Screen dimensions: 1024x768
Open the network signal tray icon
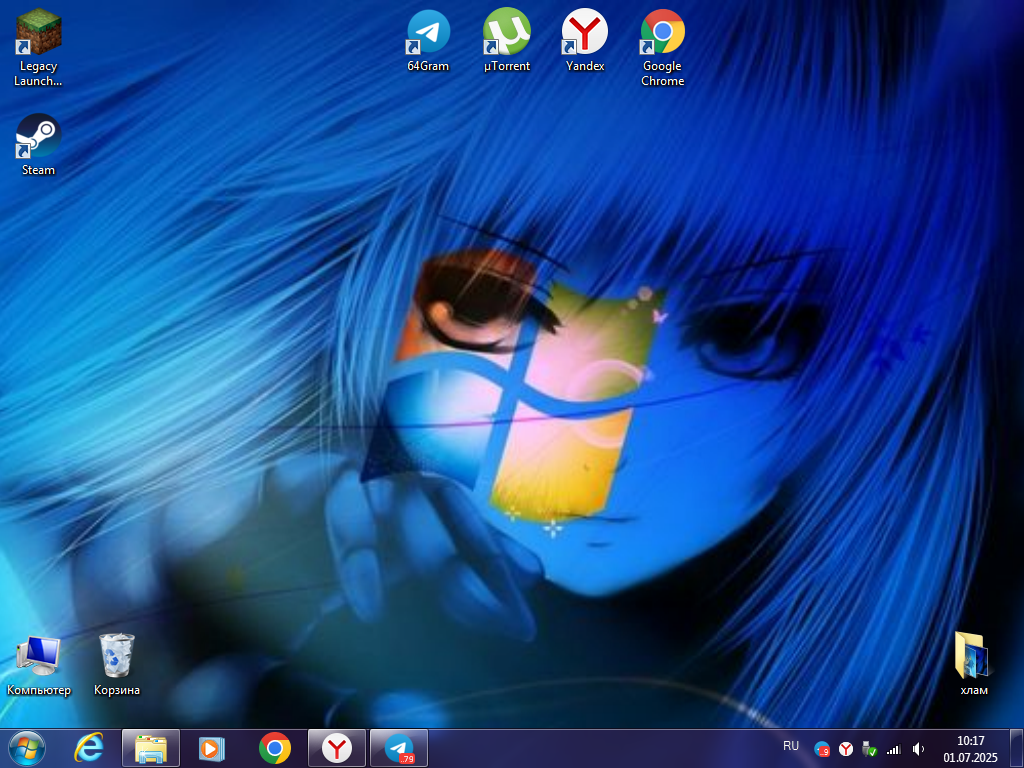pyautogui.click(x=893, y=750)
